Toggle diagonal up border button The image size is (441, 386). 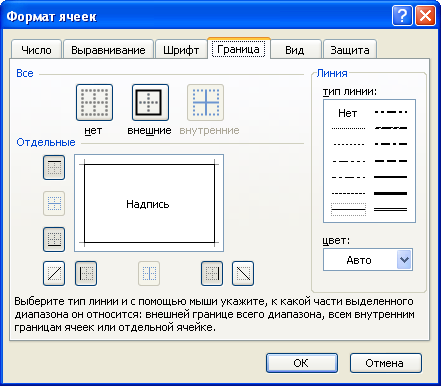tap(54, 274)
